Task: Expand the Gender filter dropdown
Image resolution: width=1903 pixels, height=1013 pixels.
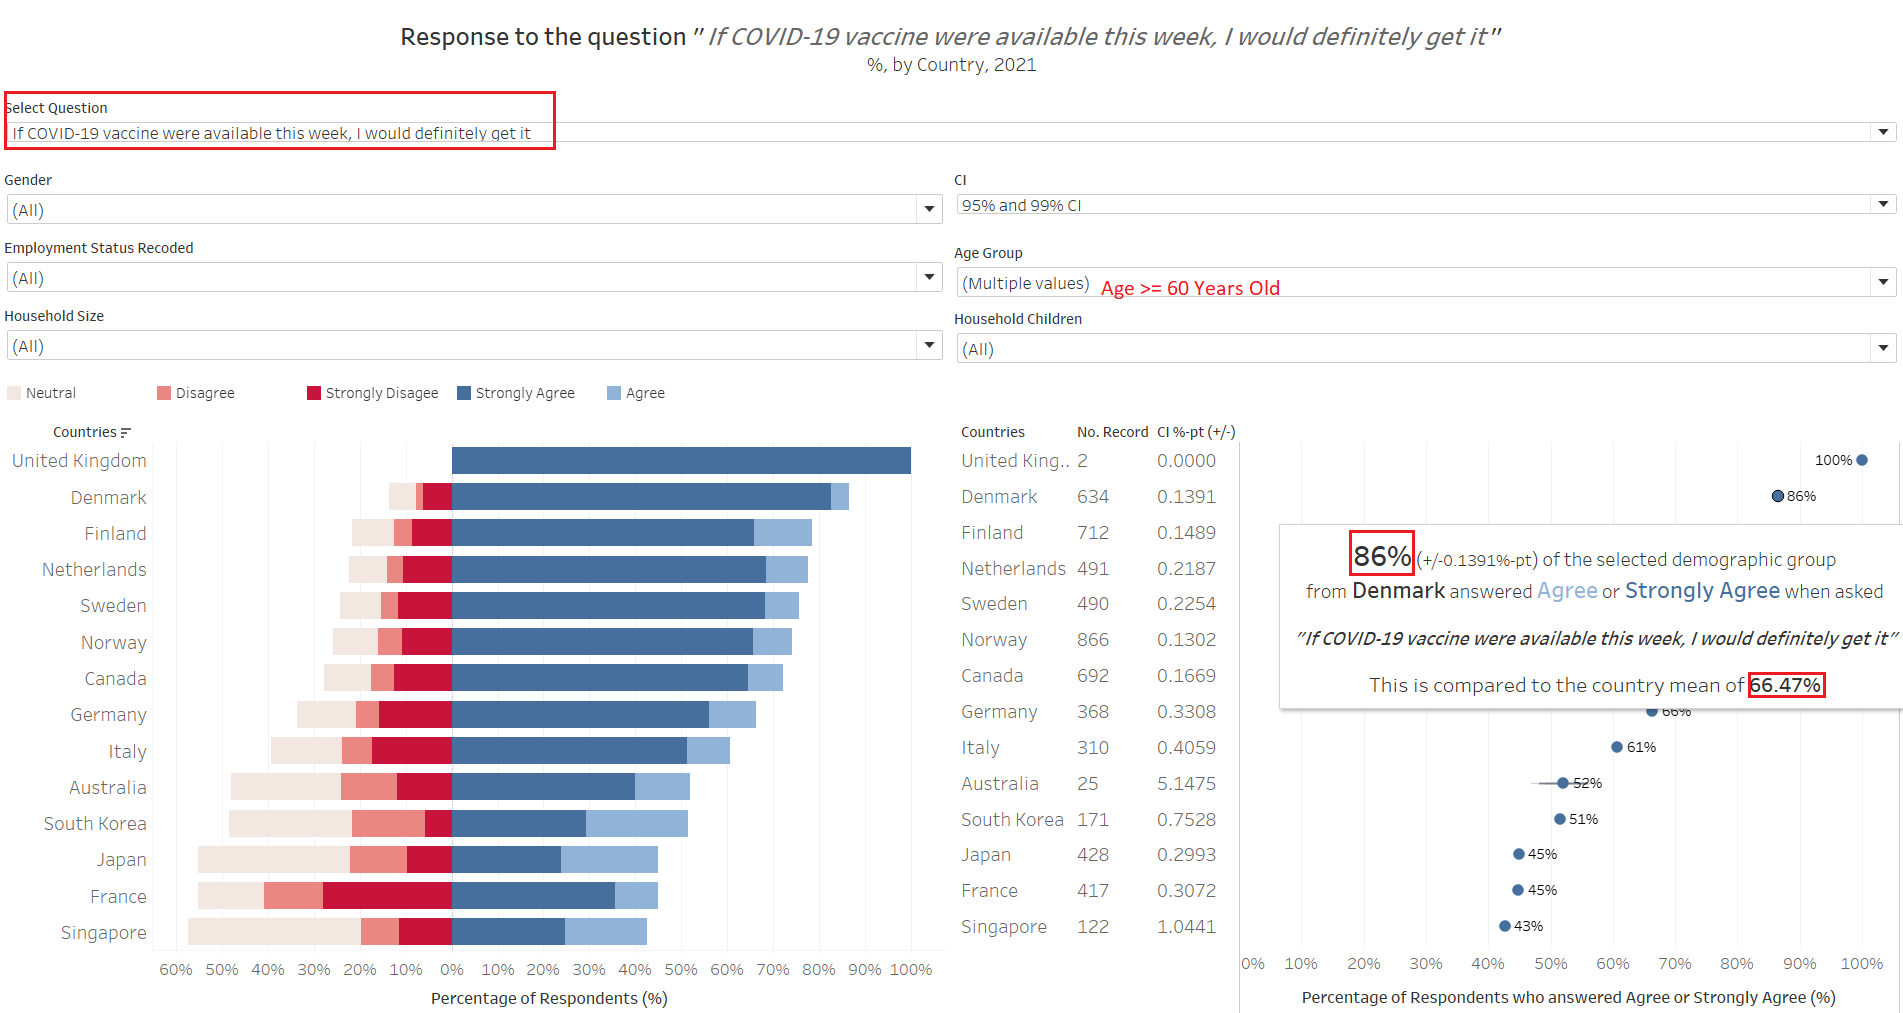Action: [x=929, y=209]
